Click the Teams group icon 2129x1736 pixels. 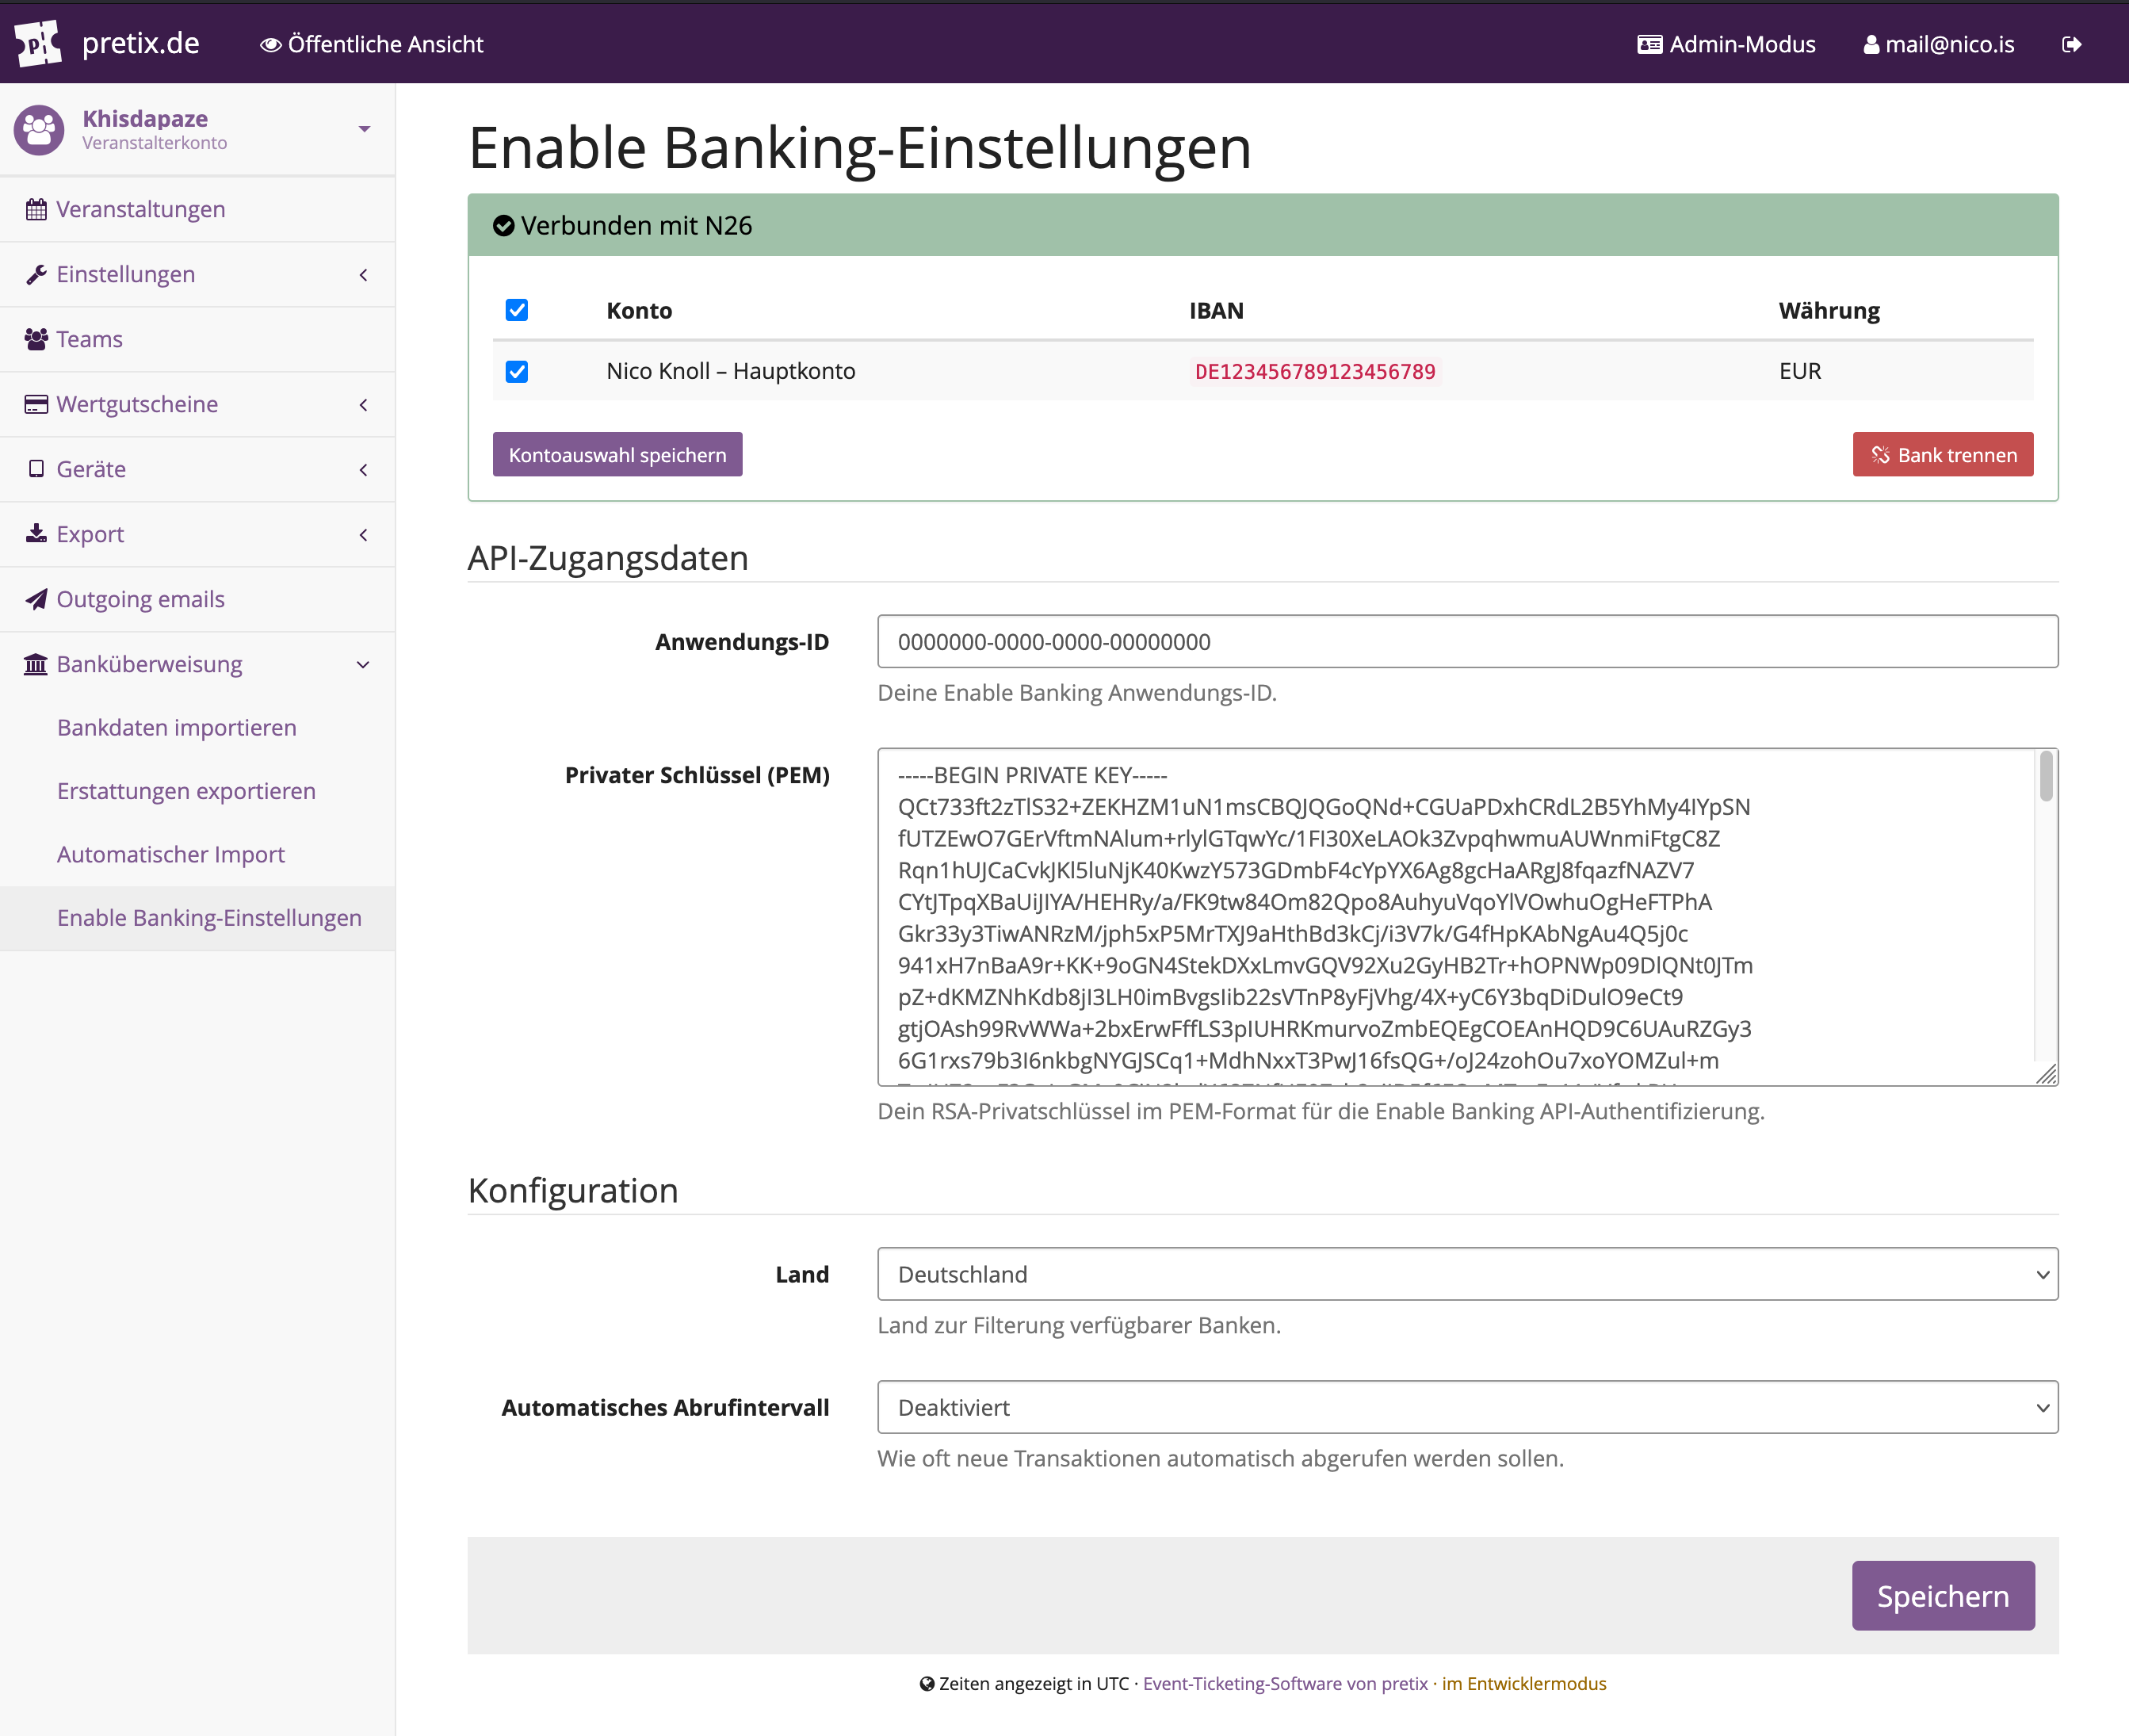tap(36, 339)
